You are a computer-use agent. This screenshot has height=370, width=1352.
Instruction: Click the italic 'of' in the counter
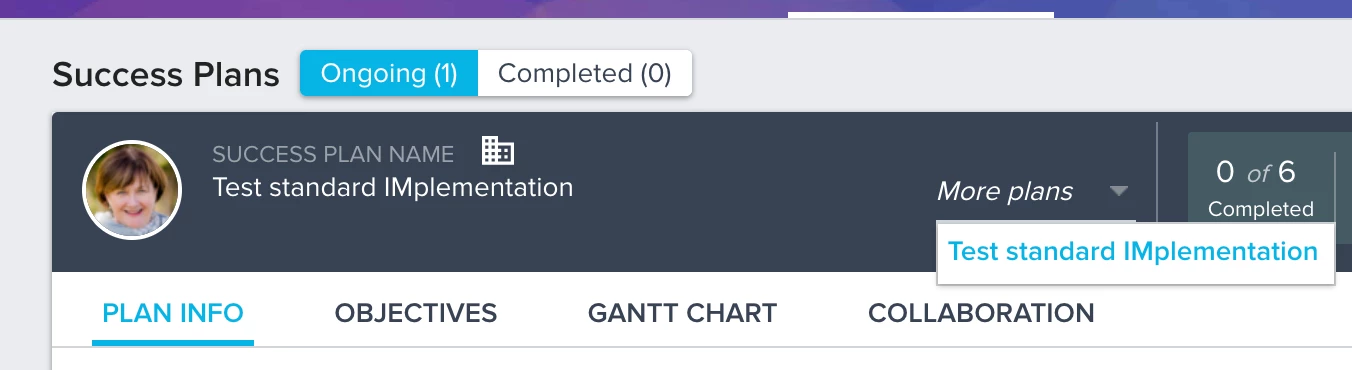(1258, 174)
